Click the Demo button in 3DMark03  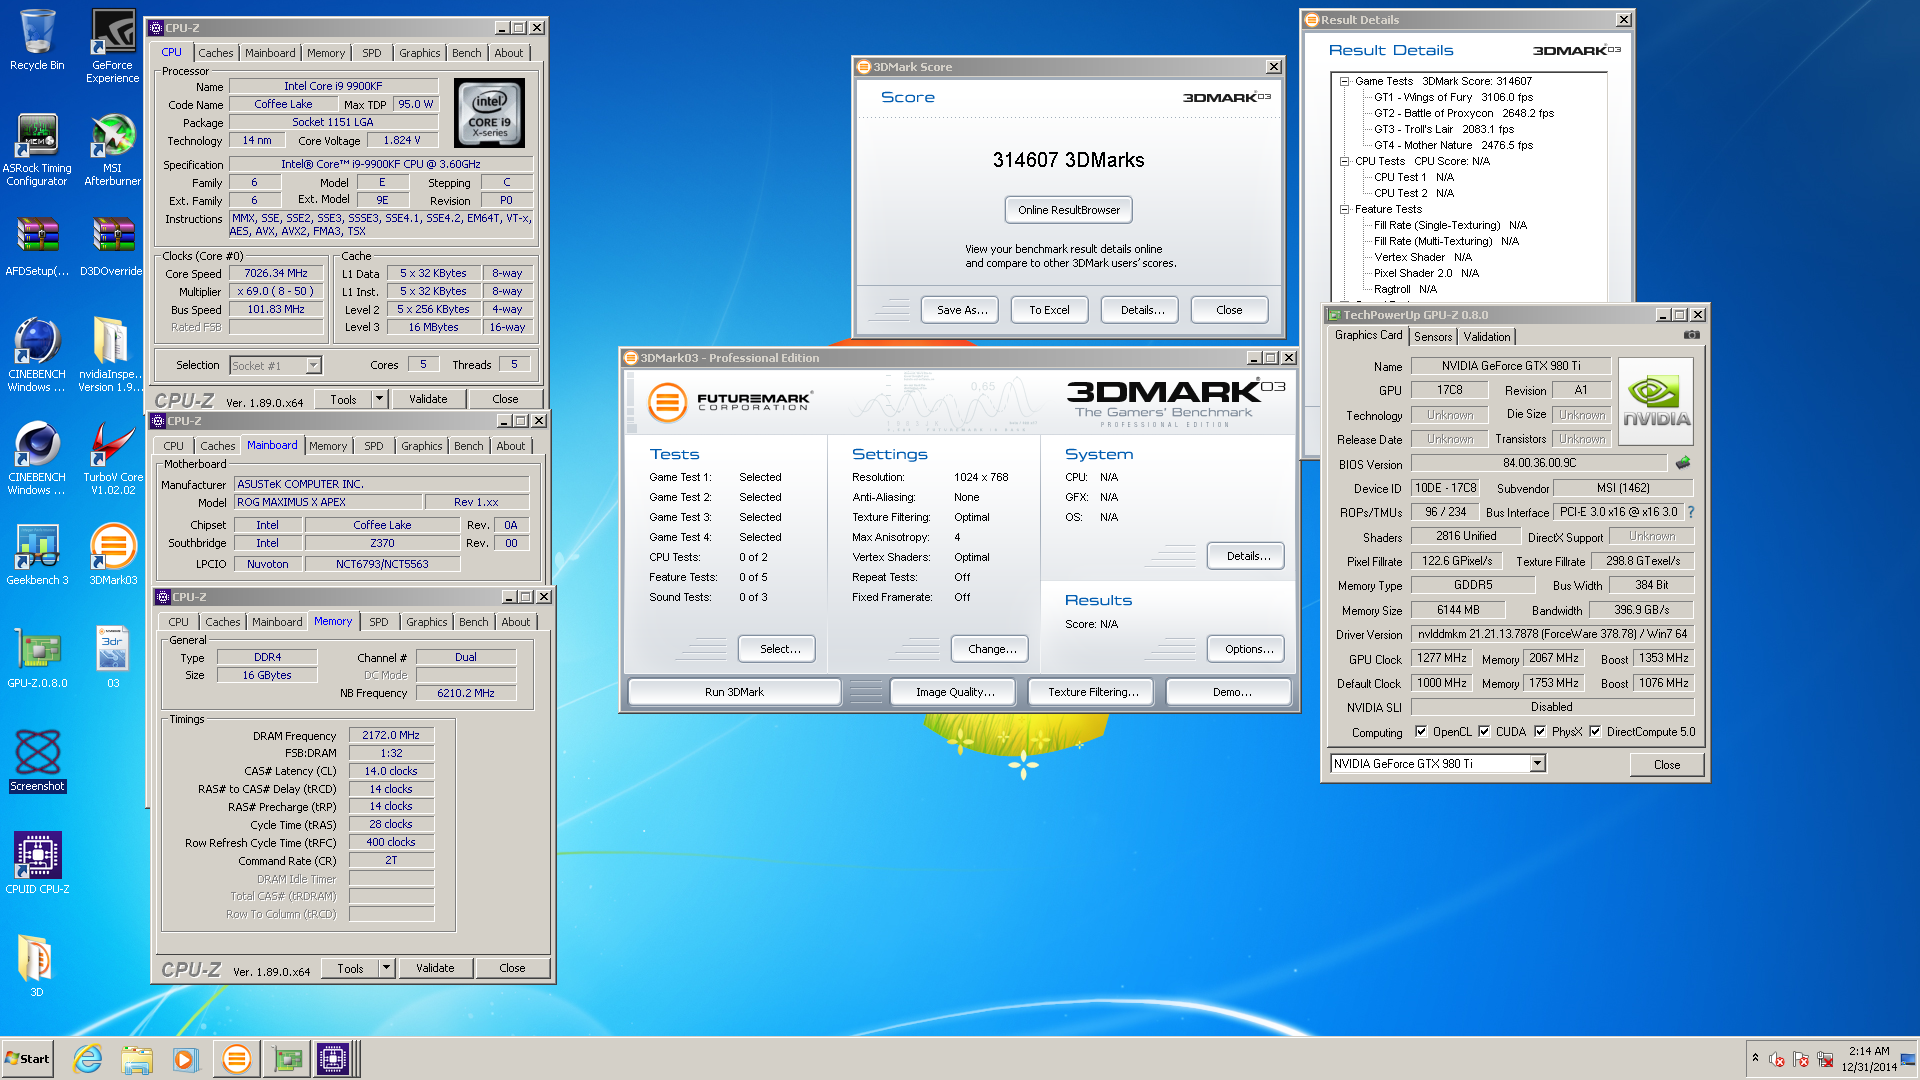pos(1230,692)
